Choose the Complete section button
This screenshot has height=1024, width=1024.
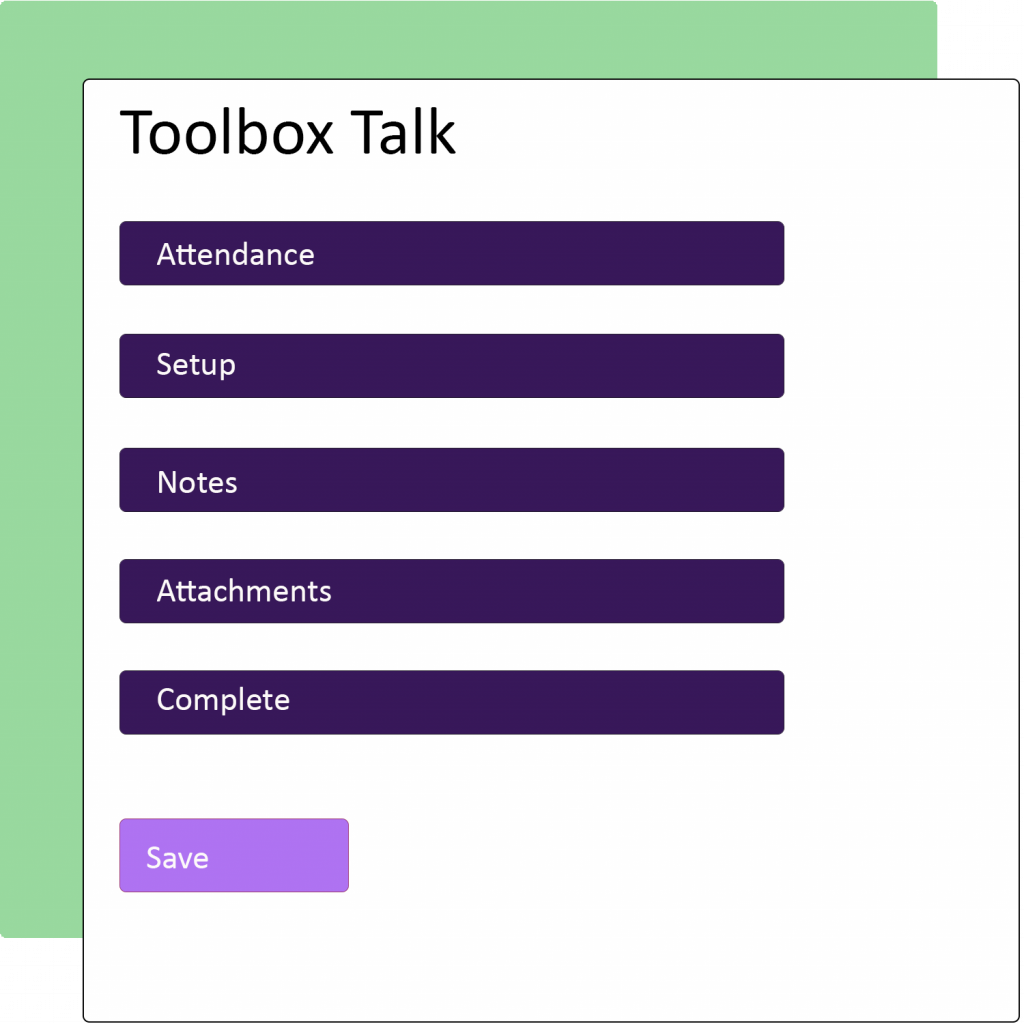(451, 702)
